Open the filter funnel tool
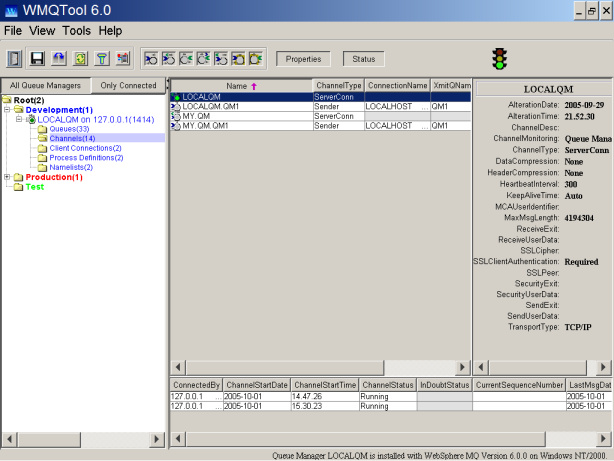614x461 pixels. coord(102,59)
